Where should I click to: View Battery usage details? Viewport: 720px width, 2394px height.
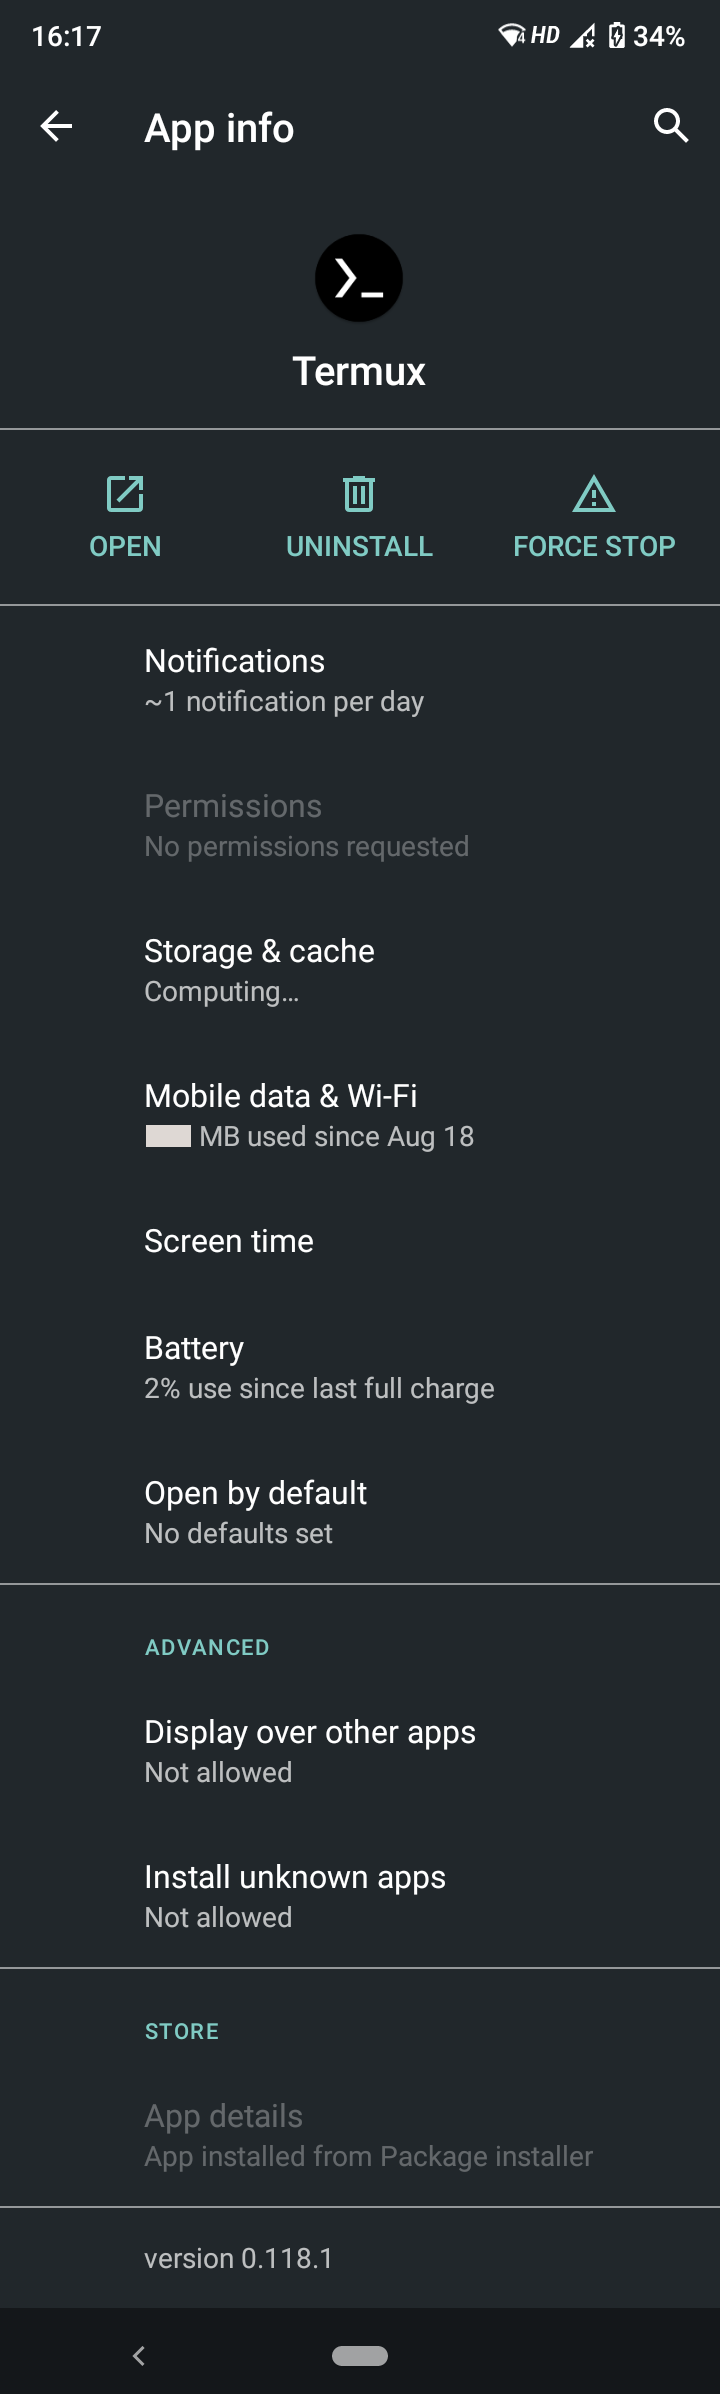click(x=360, y=1367)
